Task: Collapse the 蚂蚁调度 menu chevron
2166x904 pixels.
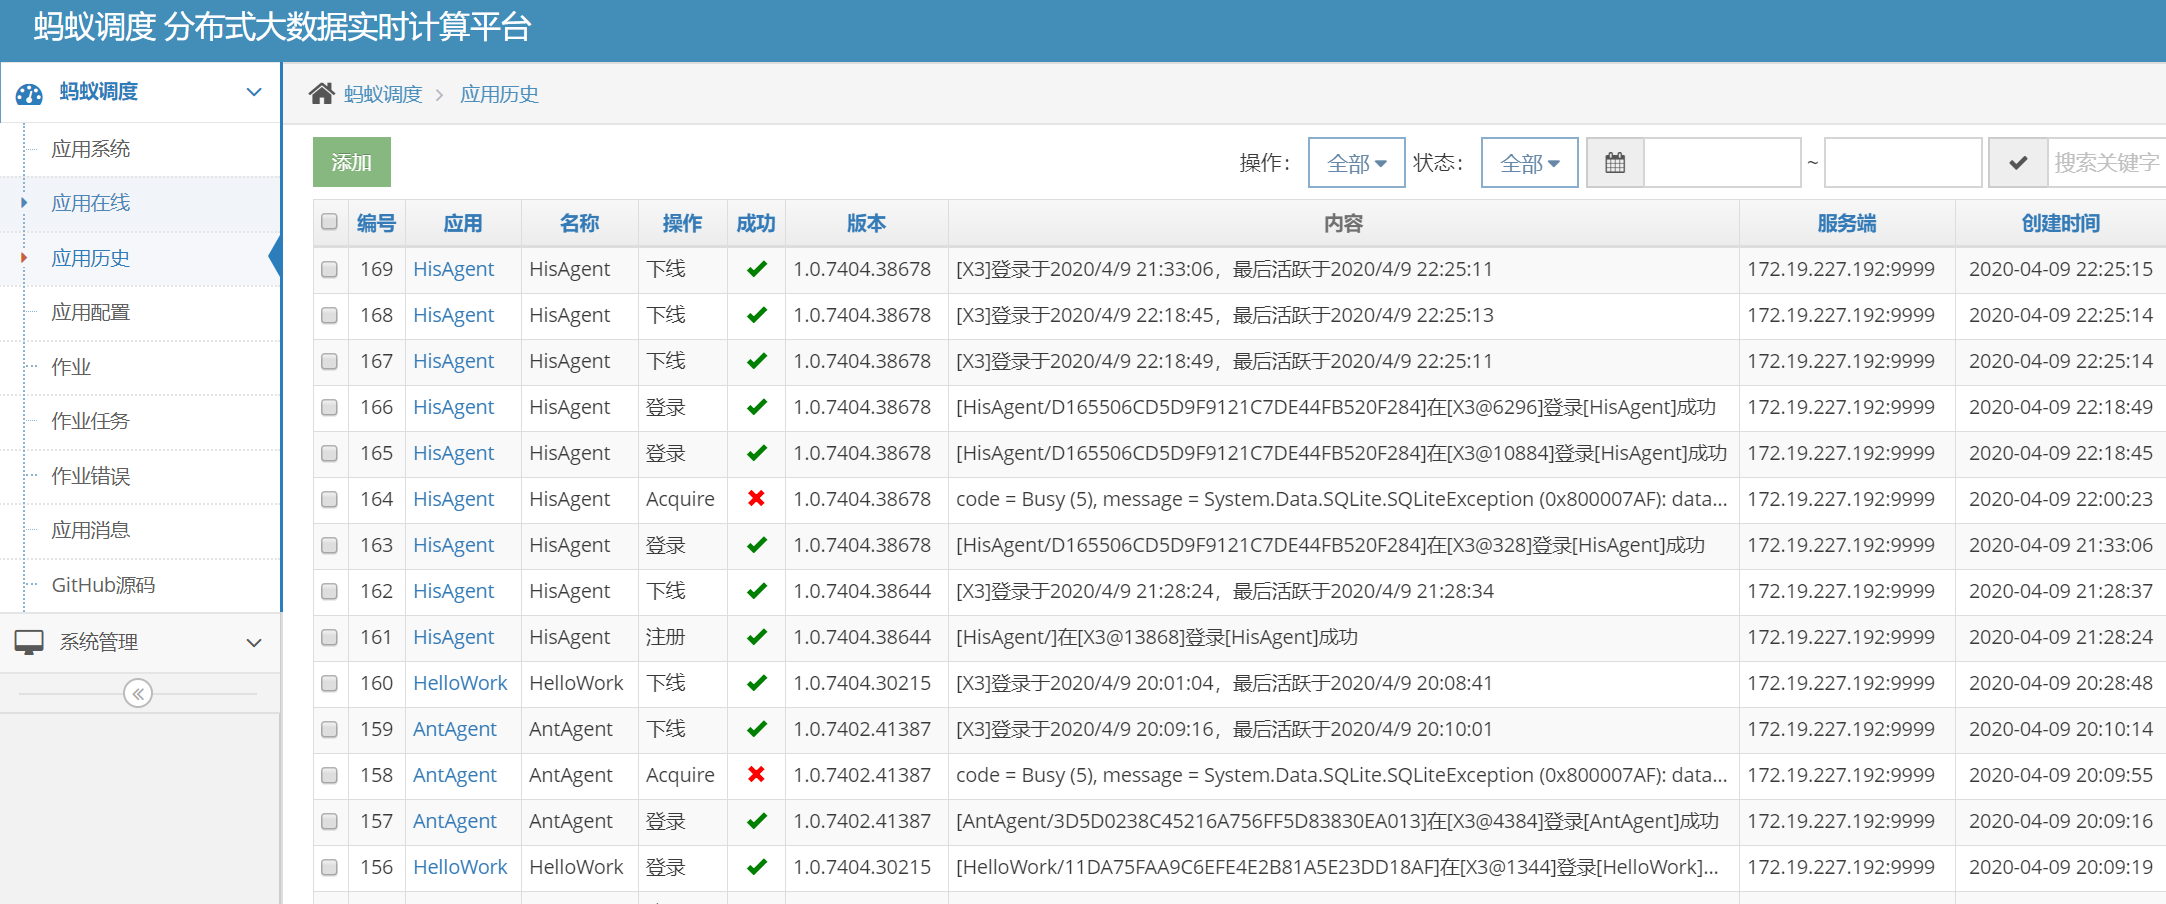Action: pos(254,92)
